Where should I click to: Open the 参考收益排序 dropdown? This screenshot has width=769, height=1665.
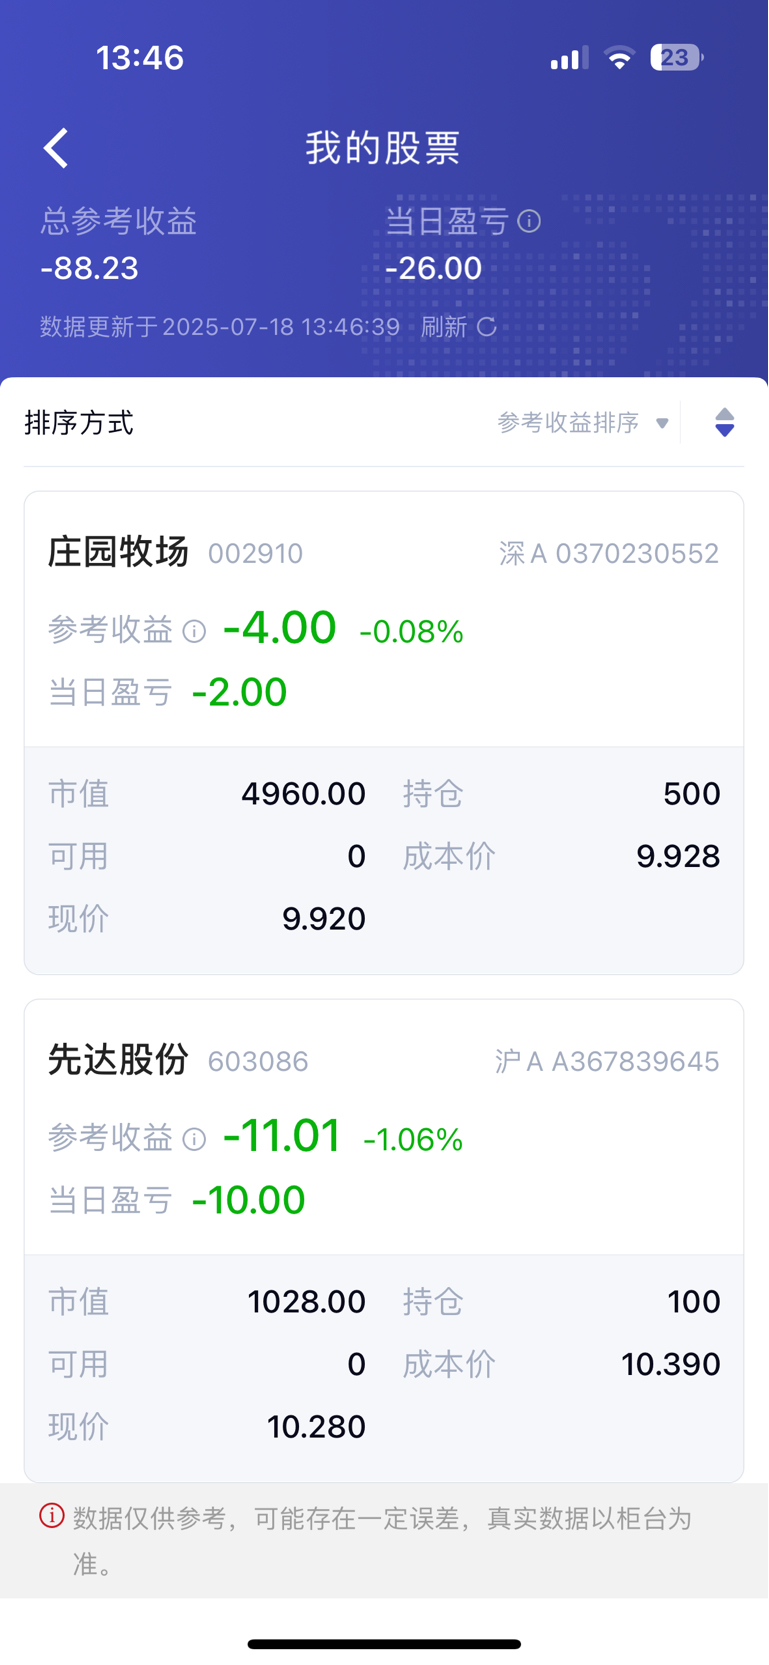click(583, 423)
